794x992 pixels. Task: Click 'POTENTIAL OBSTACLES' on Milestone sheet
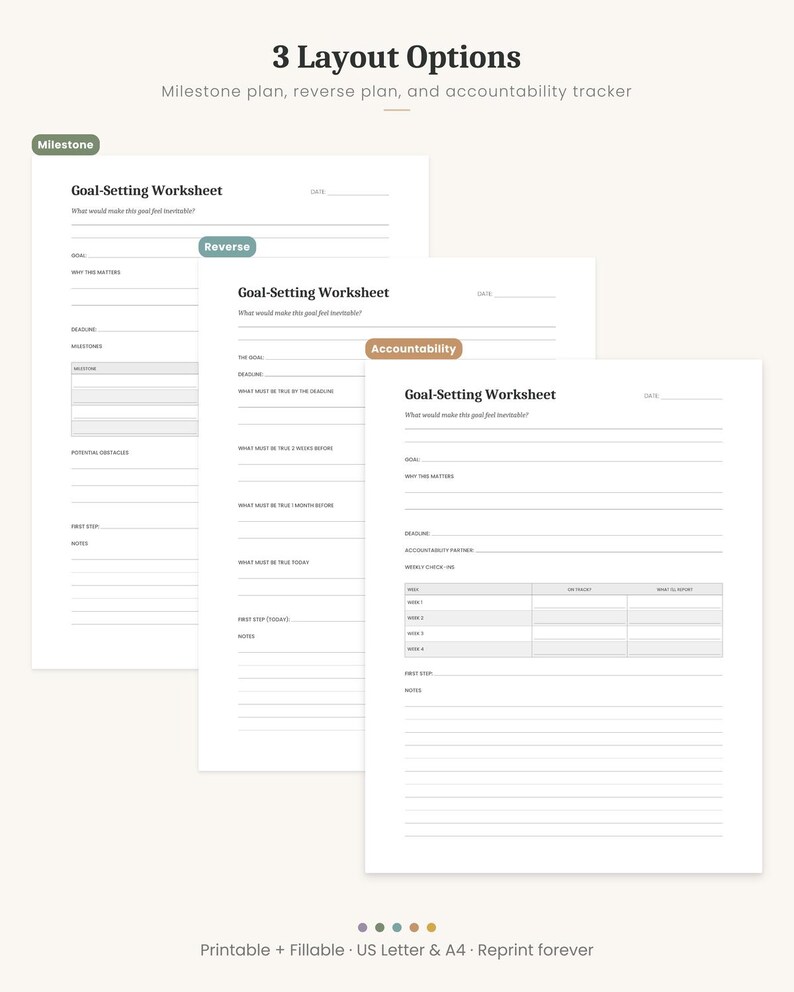100,452
